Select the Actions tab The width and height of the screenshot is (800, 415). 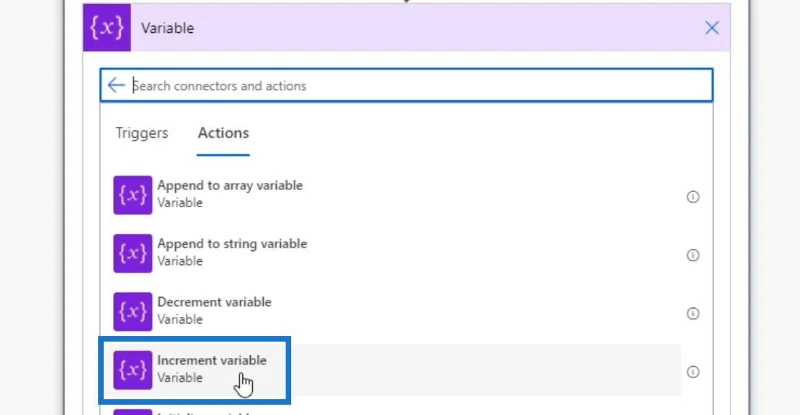coord(223,133)
